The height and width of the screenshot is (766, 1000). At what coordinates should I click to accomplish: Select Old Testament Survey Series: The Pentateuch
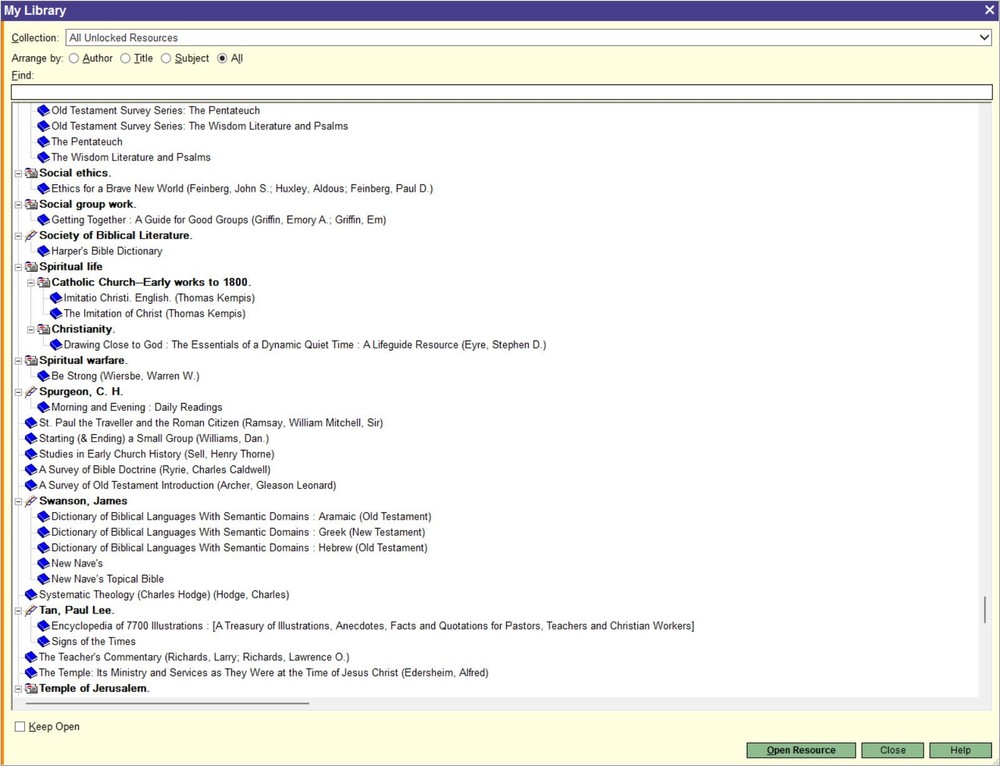pyautogui.click(x=156, y=110)
